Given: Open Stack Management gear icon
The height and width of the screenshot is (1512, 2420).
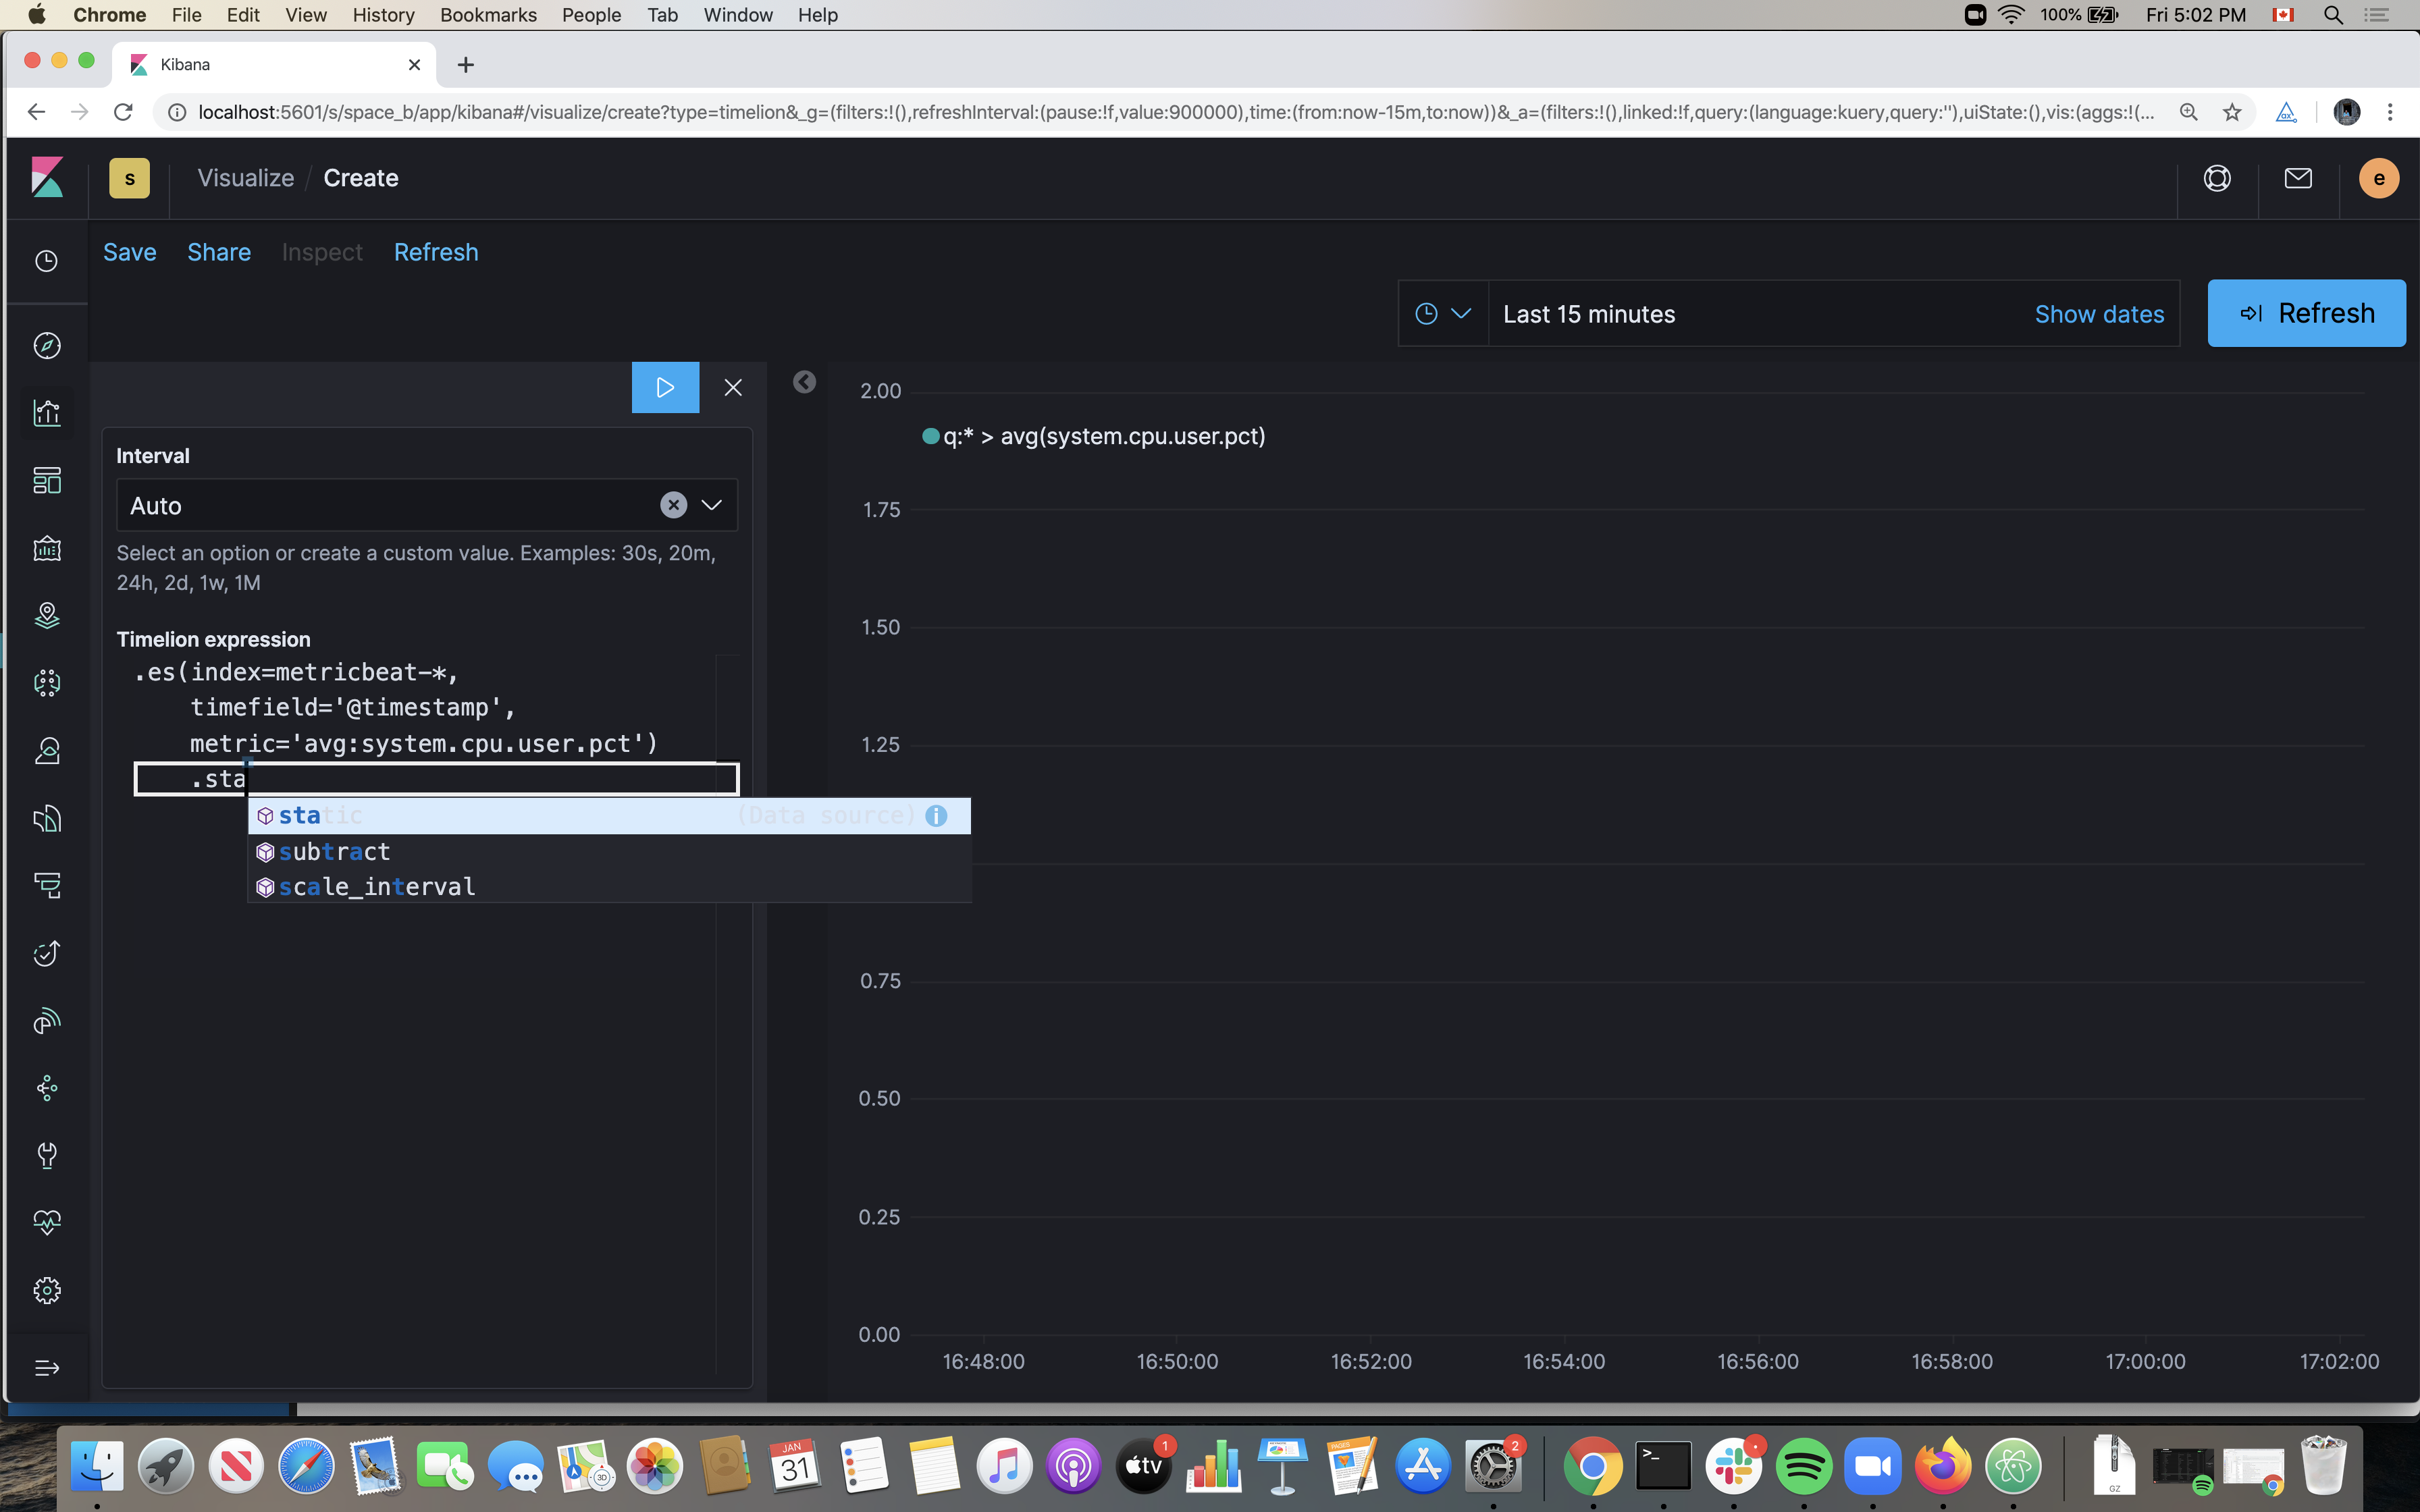Looking at the screenshot, I should coord(47,1290).
